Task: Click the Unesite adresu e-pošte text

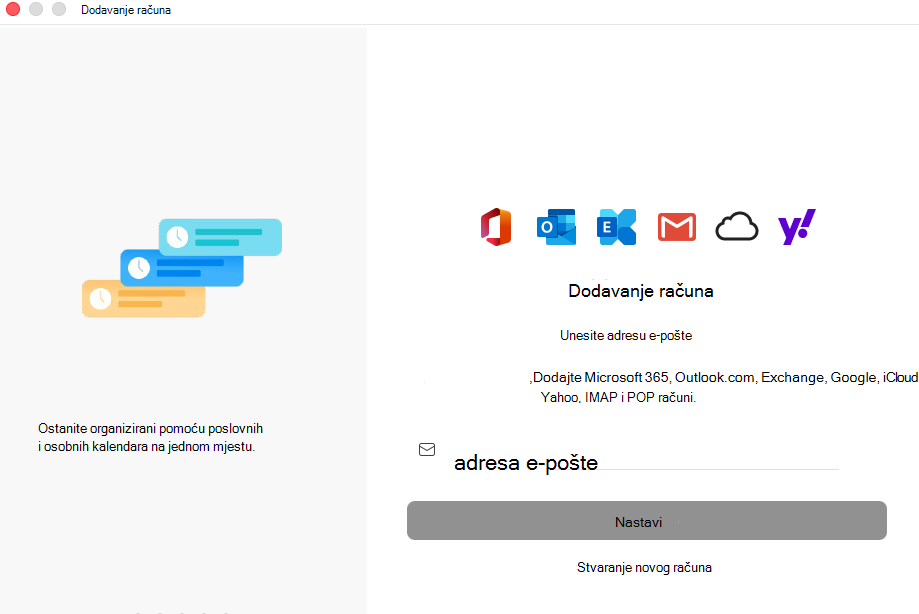Action: [x=626, y=336]
